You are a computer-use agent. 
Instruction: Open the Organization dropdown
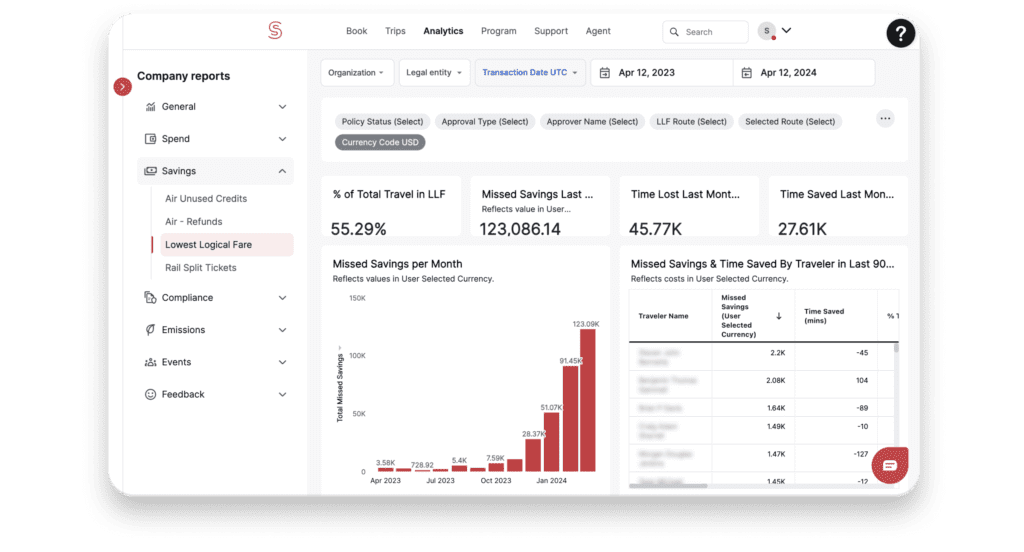click(x=356, y=73)
